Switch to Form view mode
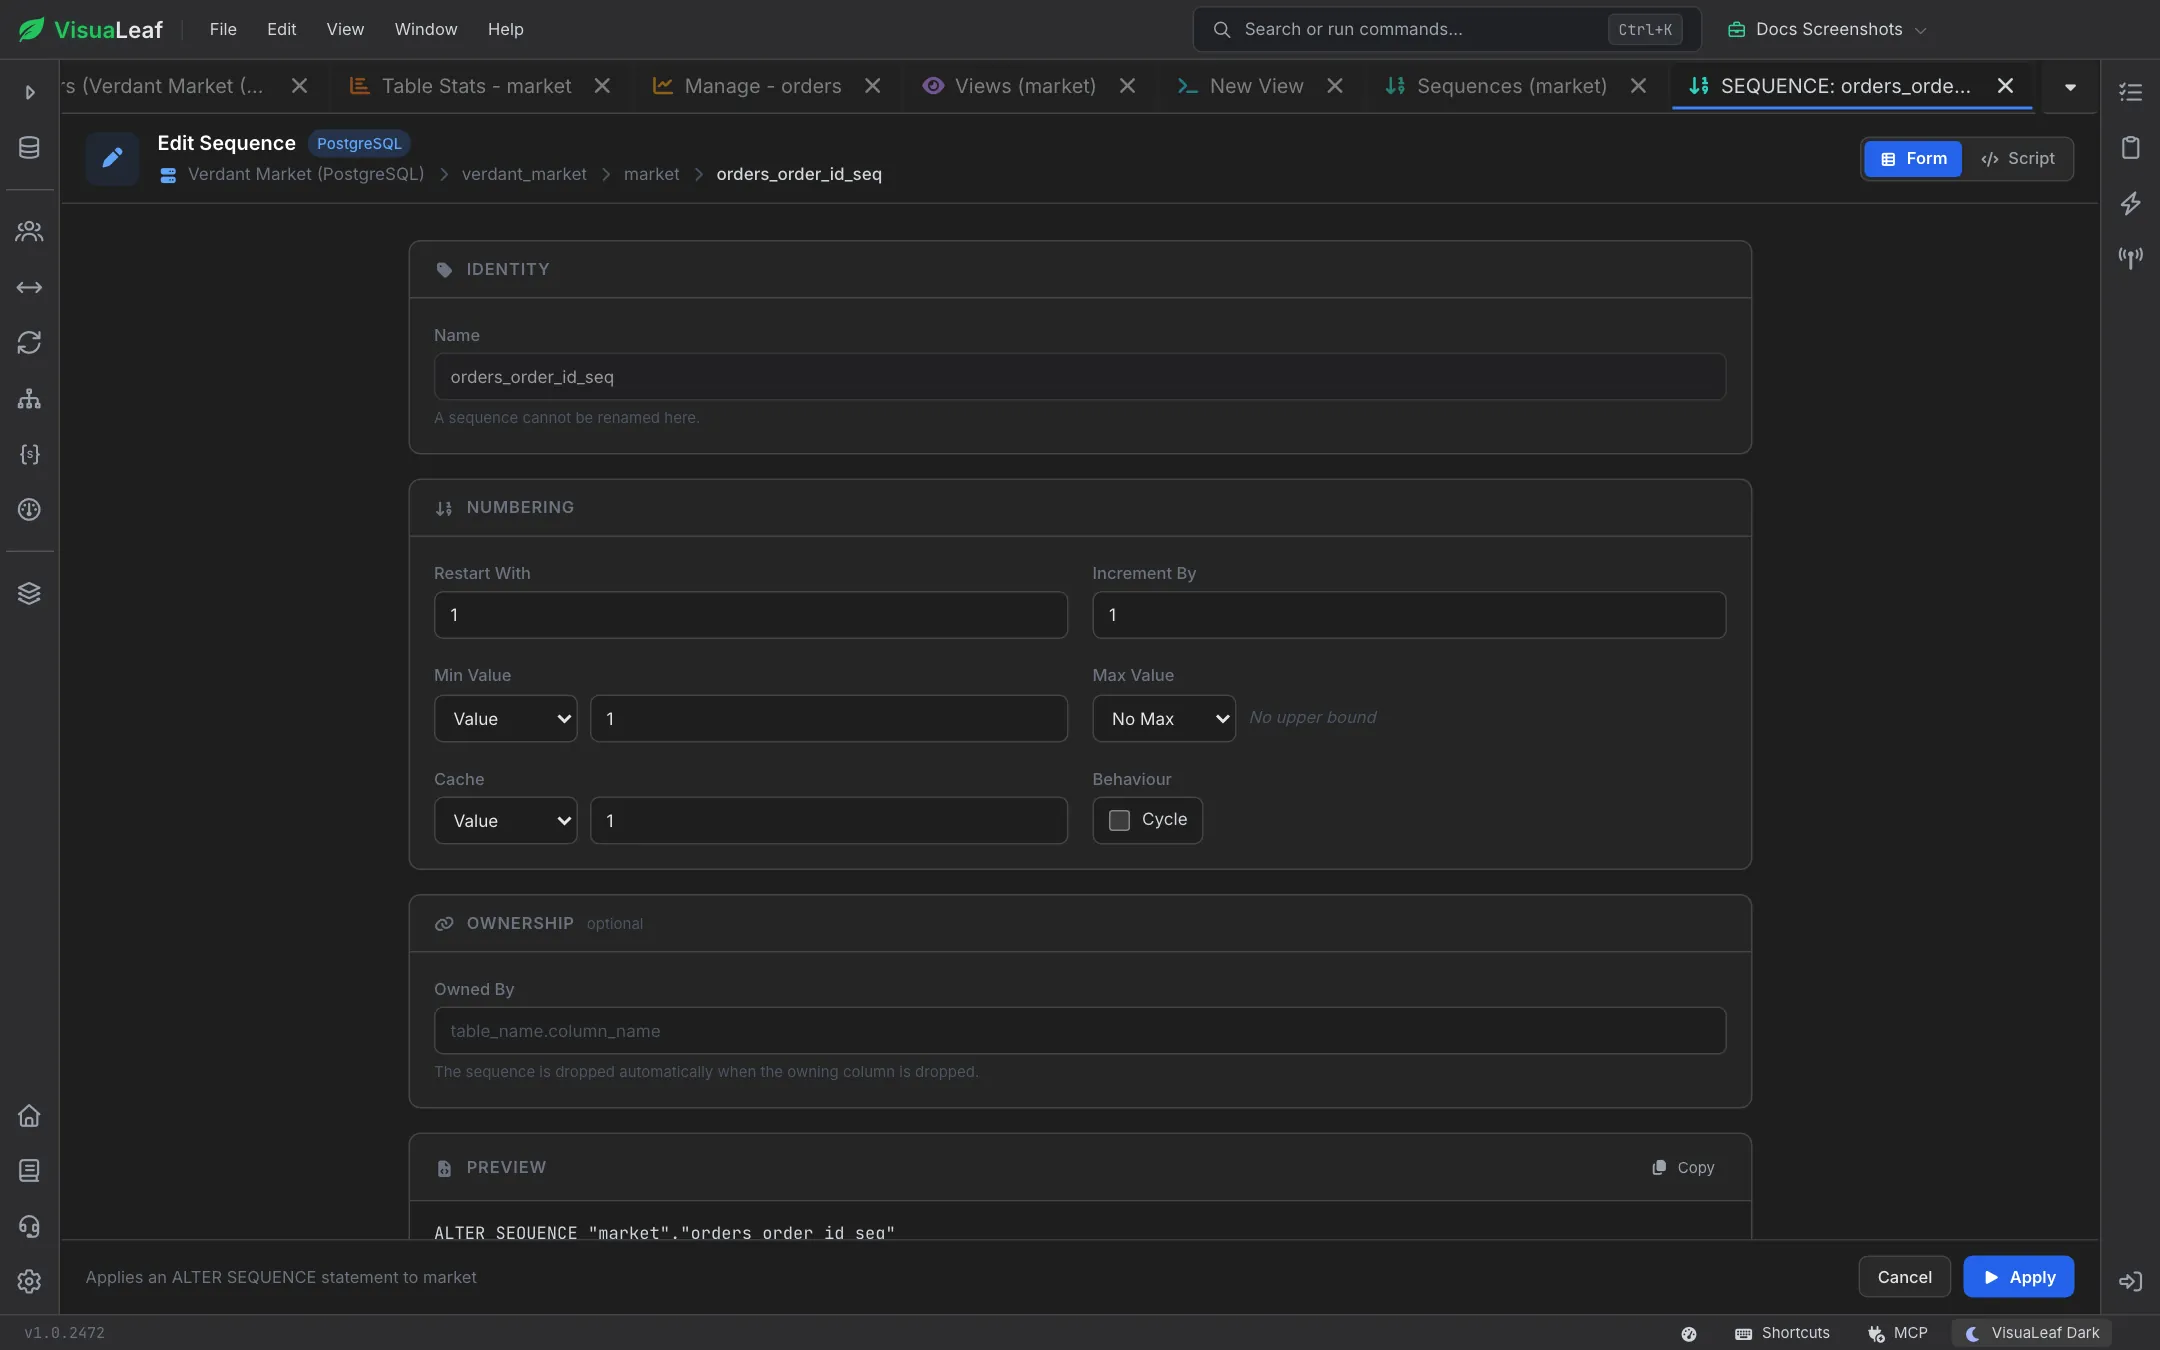2160x1350 pixels. point(1913,159)
